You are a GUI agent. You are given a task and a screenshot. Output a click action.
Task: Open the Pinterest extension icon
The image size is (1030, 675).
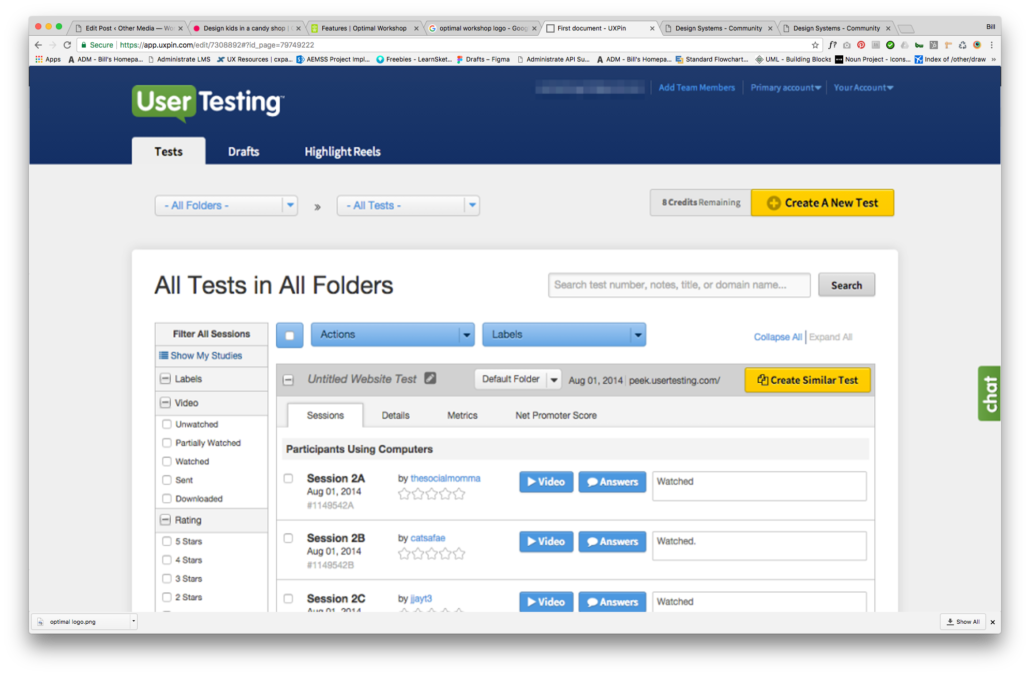861,45
